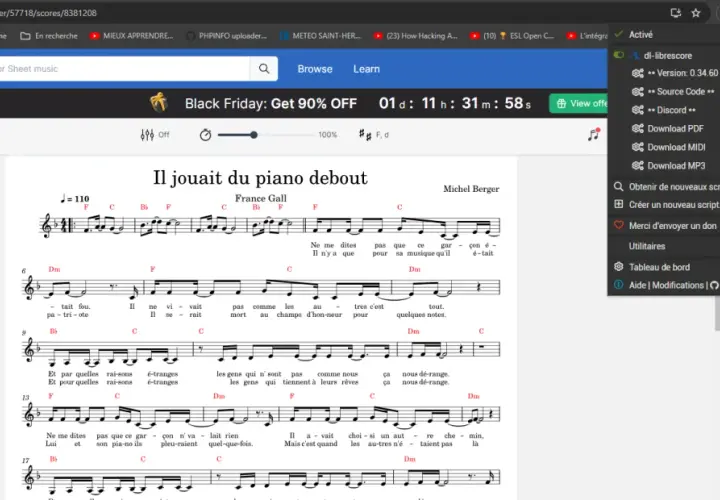Open the mixer icon labeled Off
This screenshot has height=500, width=720.
coord(147,135)
